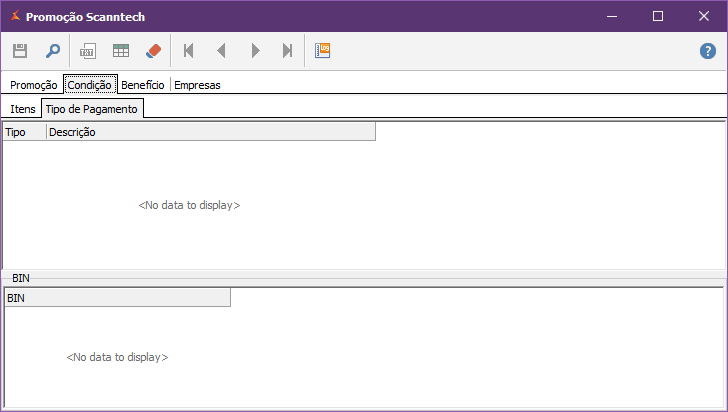728x412 pixels.
Task: Close the Promoção Scanntech window
Action: click(704, 16)
